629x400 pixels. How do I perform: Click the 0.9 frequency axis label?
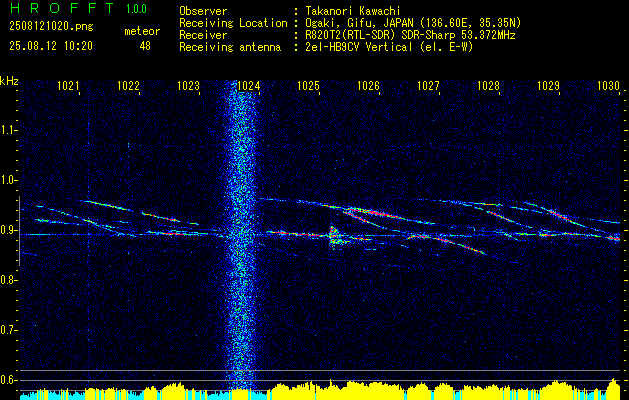click(8, 230)
